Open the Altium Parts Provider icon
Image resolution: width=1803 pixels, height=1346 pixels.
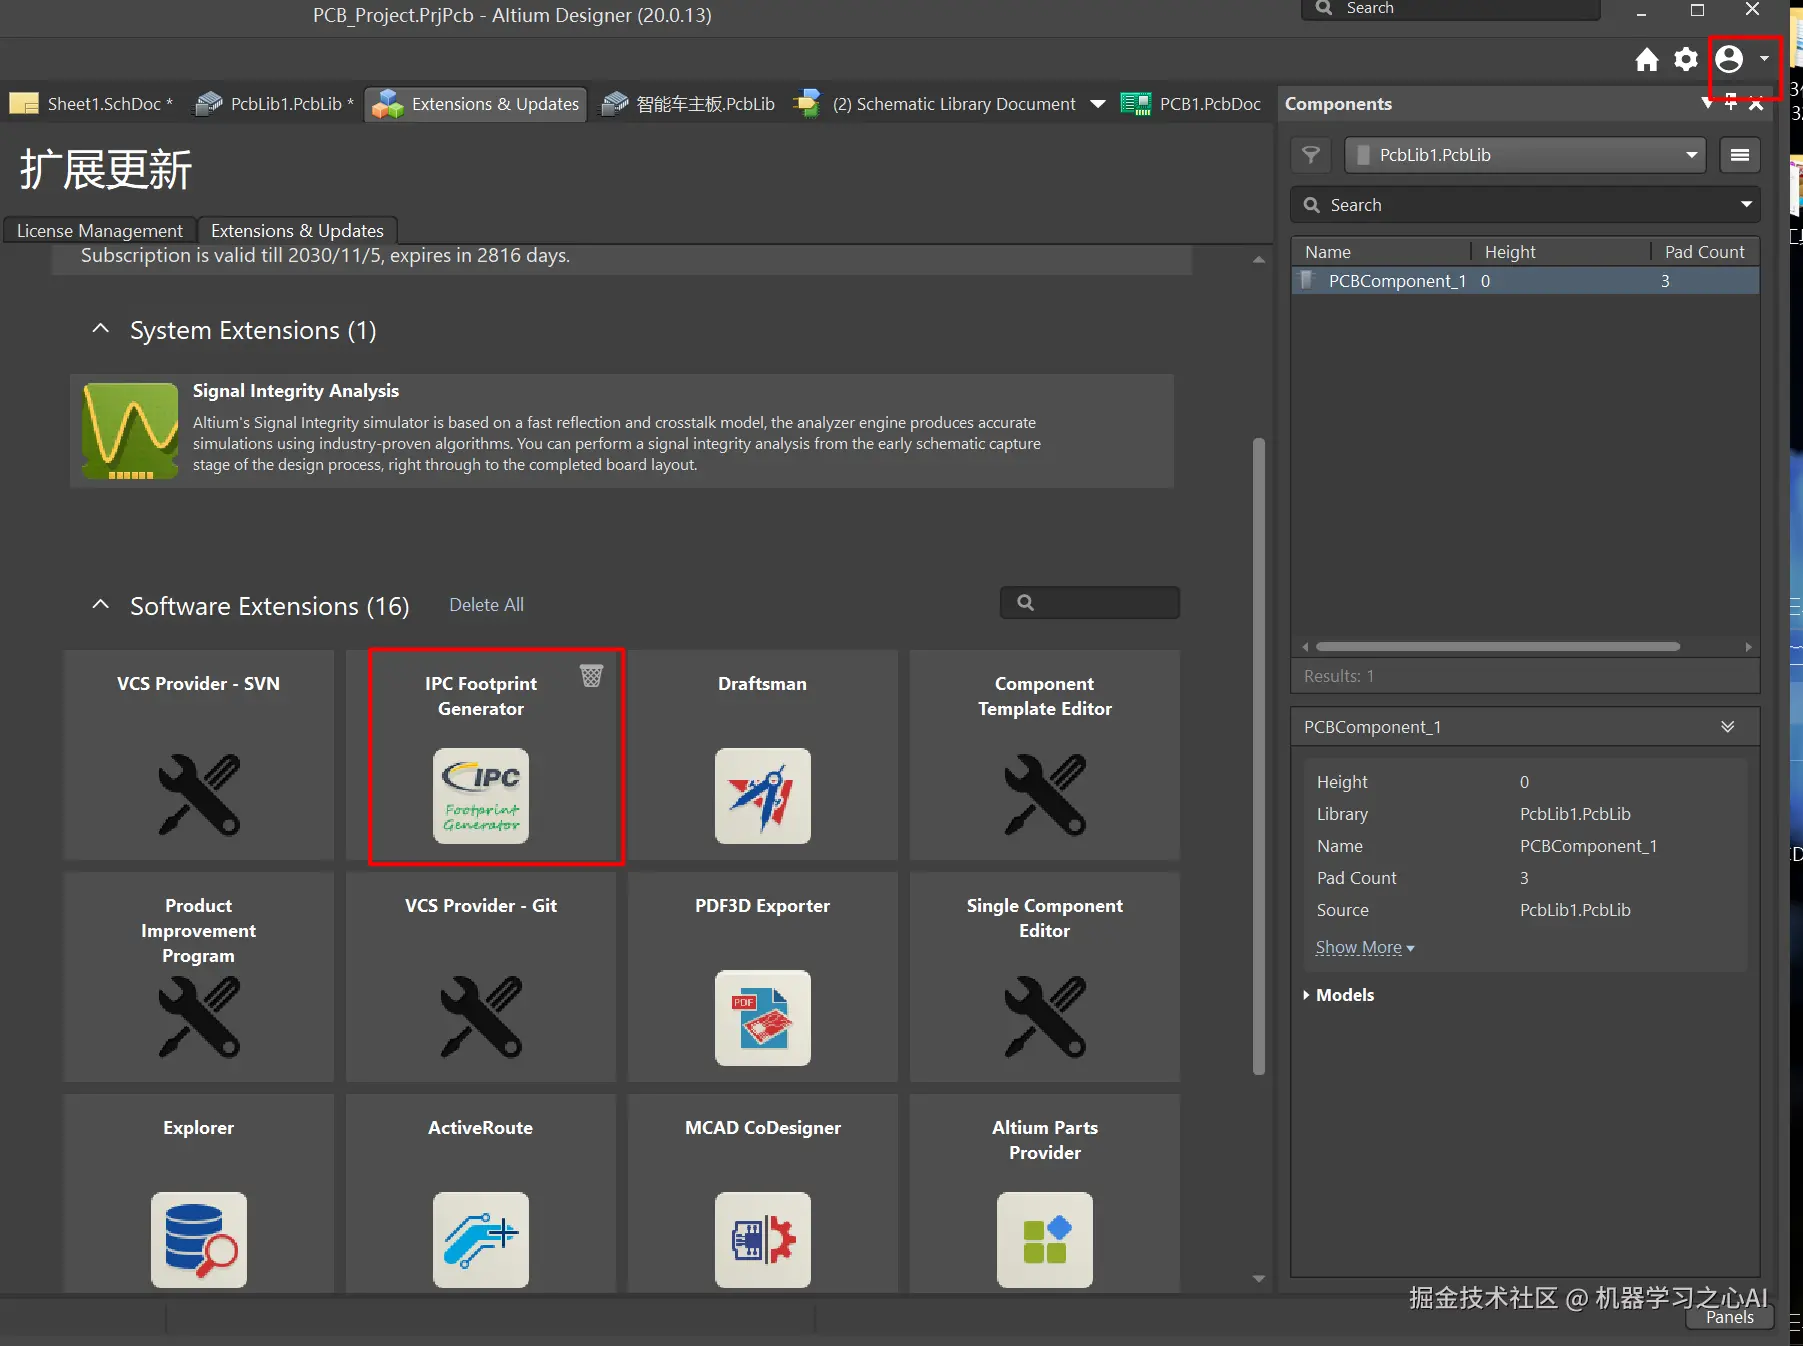click(x=1045, y=1240)
